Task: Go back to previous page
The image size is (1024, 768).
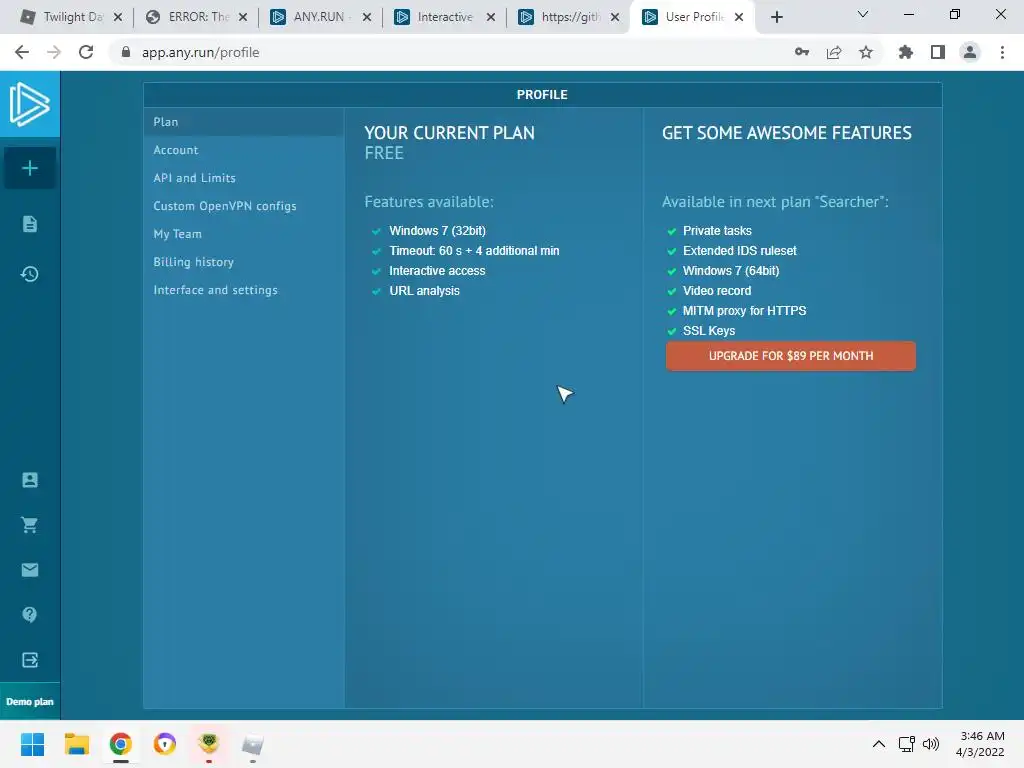Action: coord(22,52)
